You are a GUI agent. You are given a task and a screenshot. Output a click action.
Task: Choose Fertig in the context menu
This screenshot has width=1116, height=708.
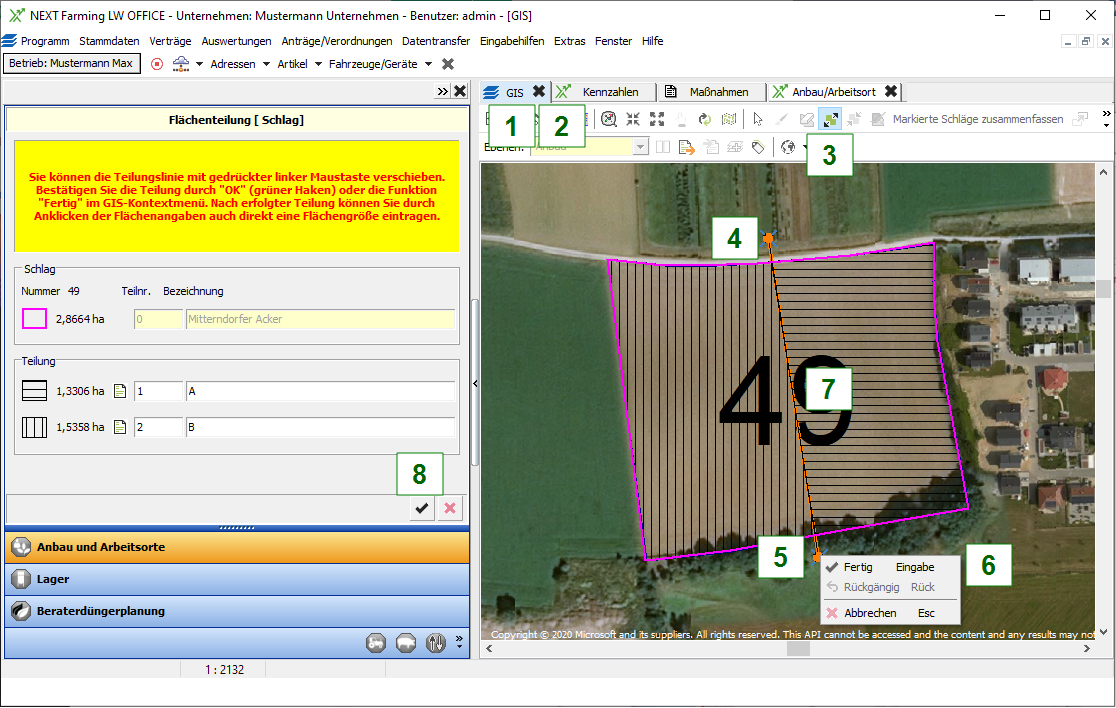tap(858, 567)
